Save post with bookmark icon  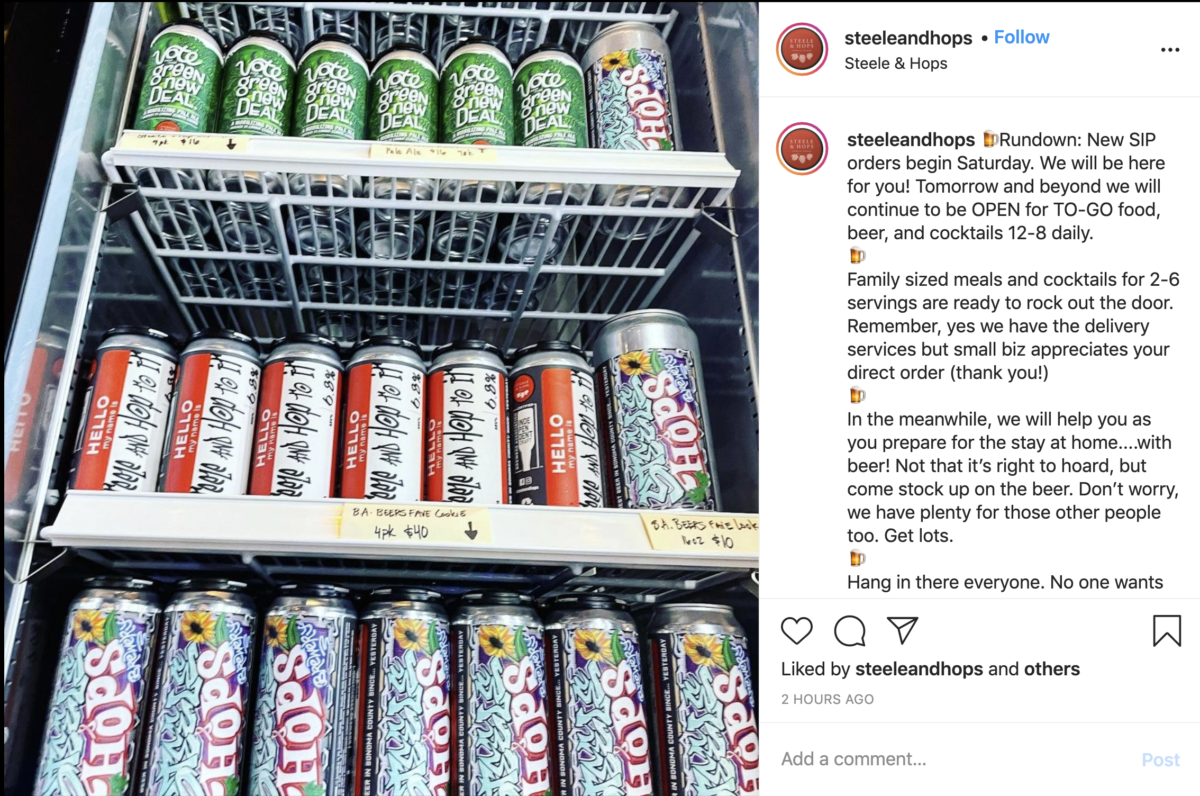point(1167,630)
